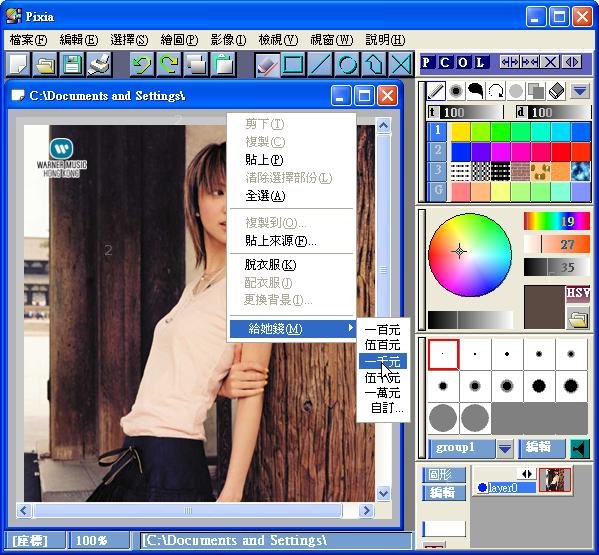
Task: Pick the yellow swatch in row 1
Action: pos(461,131)
